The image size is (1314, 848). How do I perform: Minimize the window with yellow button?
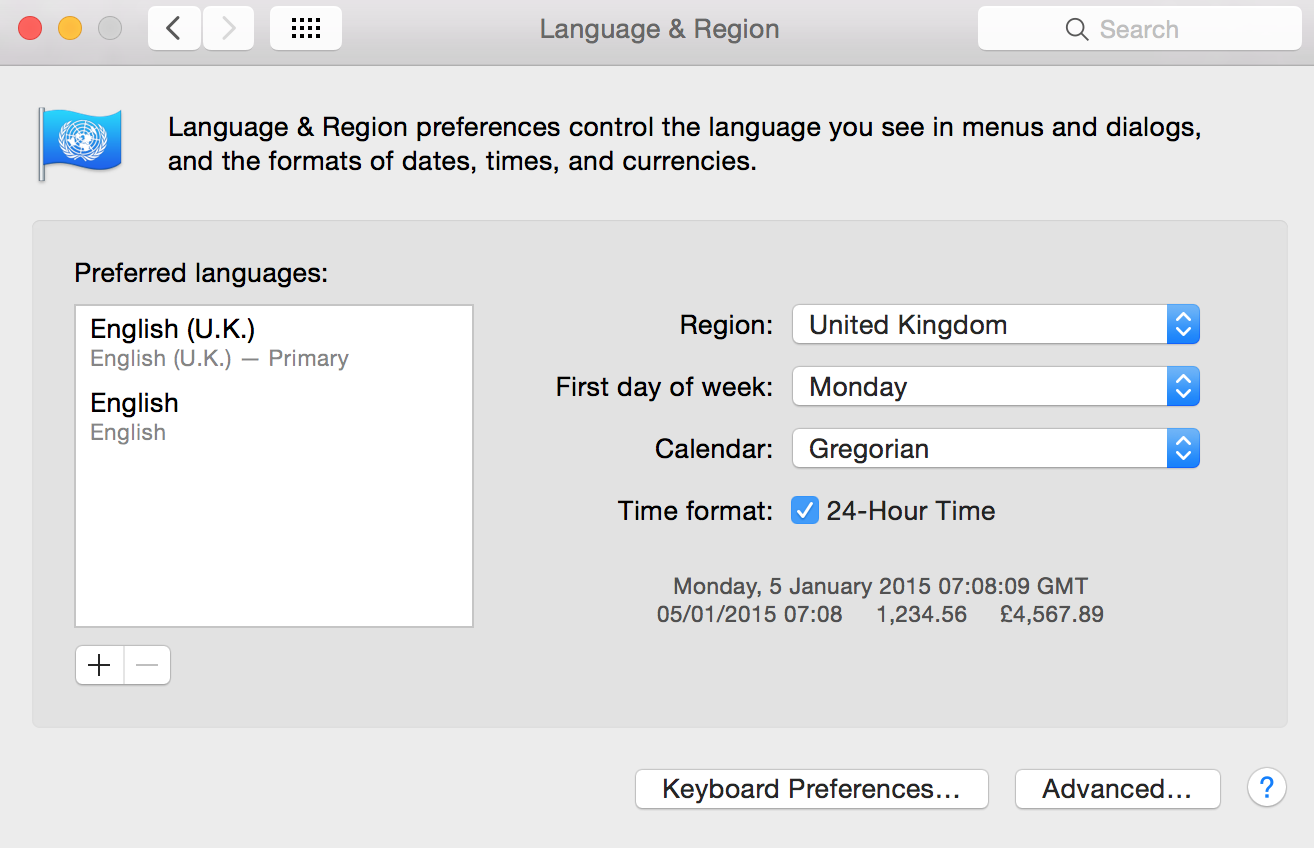pyautogui.click(x=70, y=29)
